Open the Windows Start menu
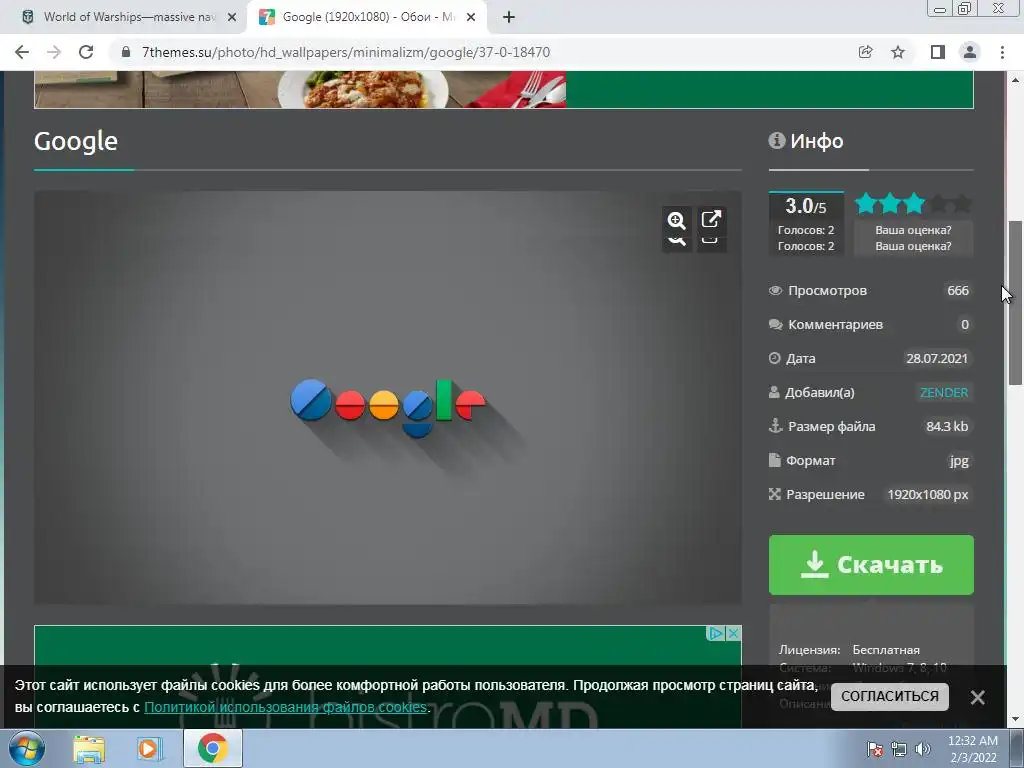The image size is (1024, 768). point(26,748)
